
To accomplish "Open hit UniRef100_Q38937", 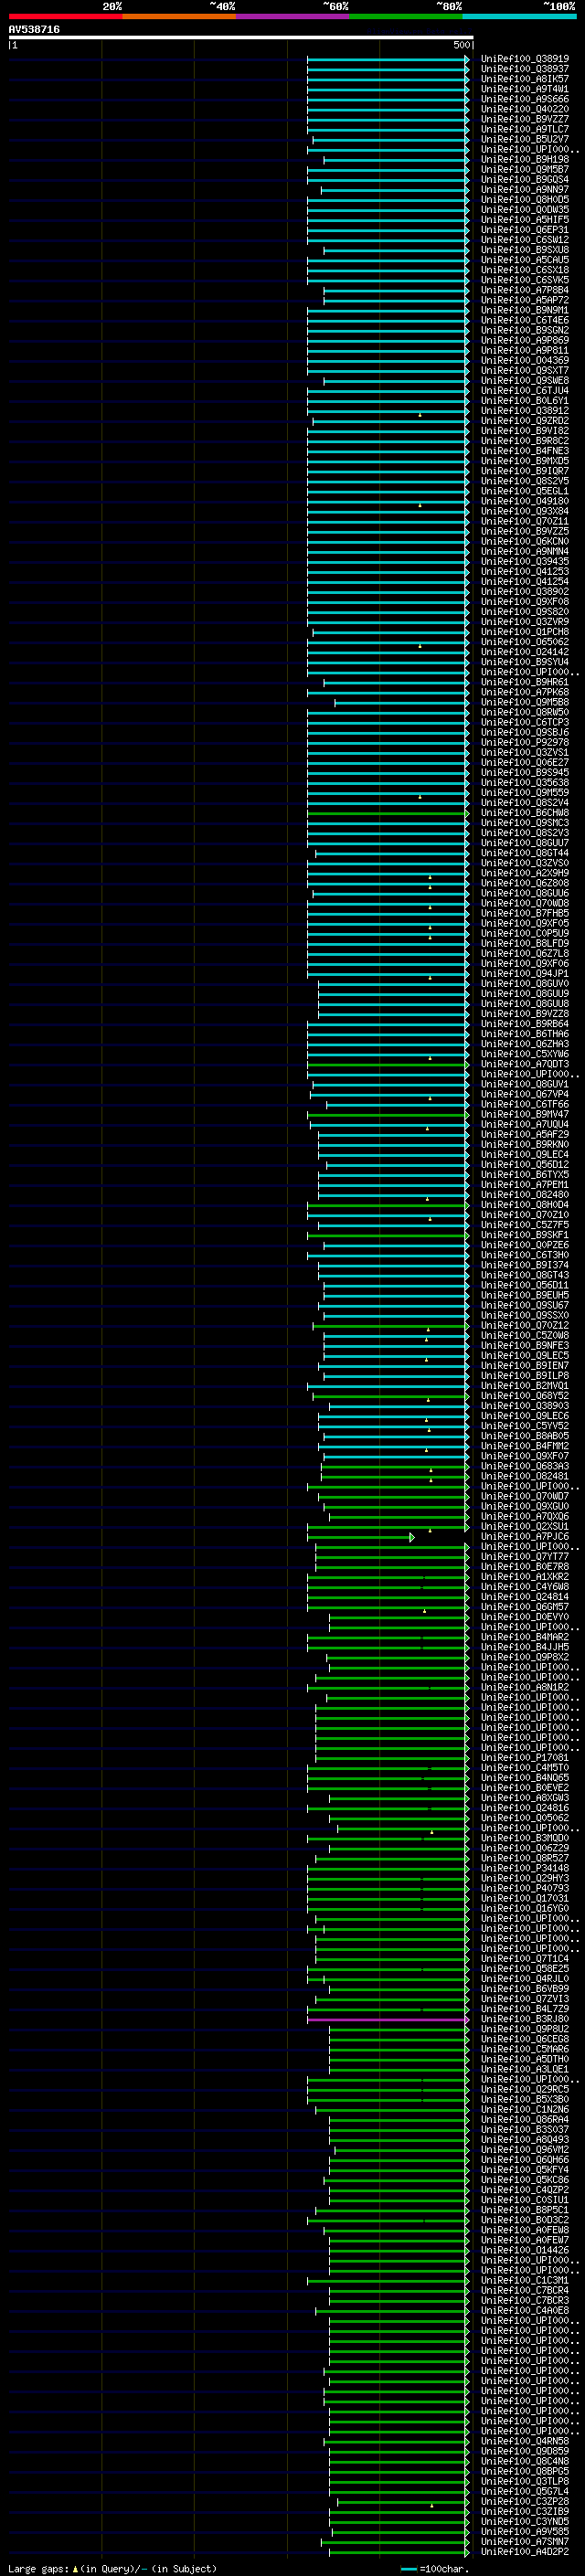I will [524, 69].
